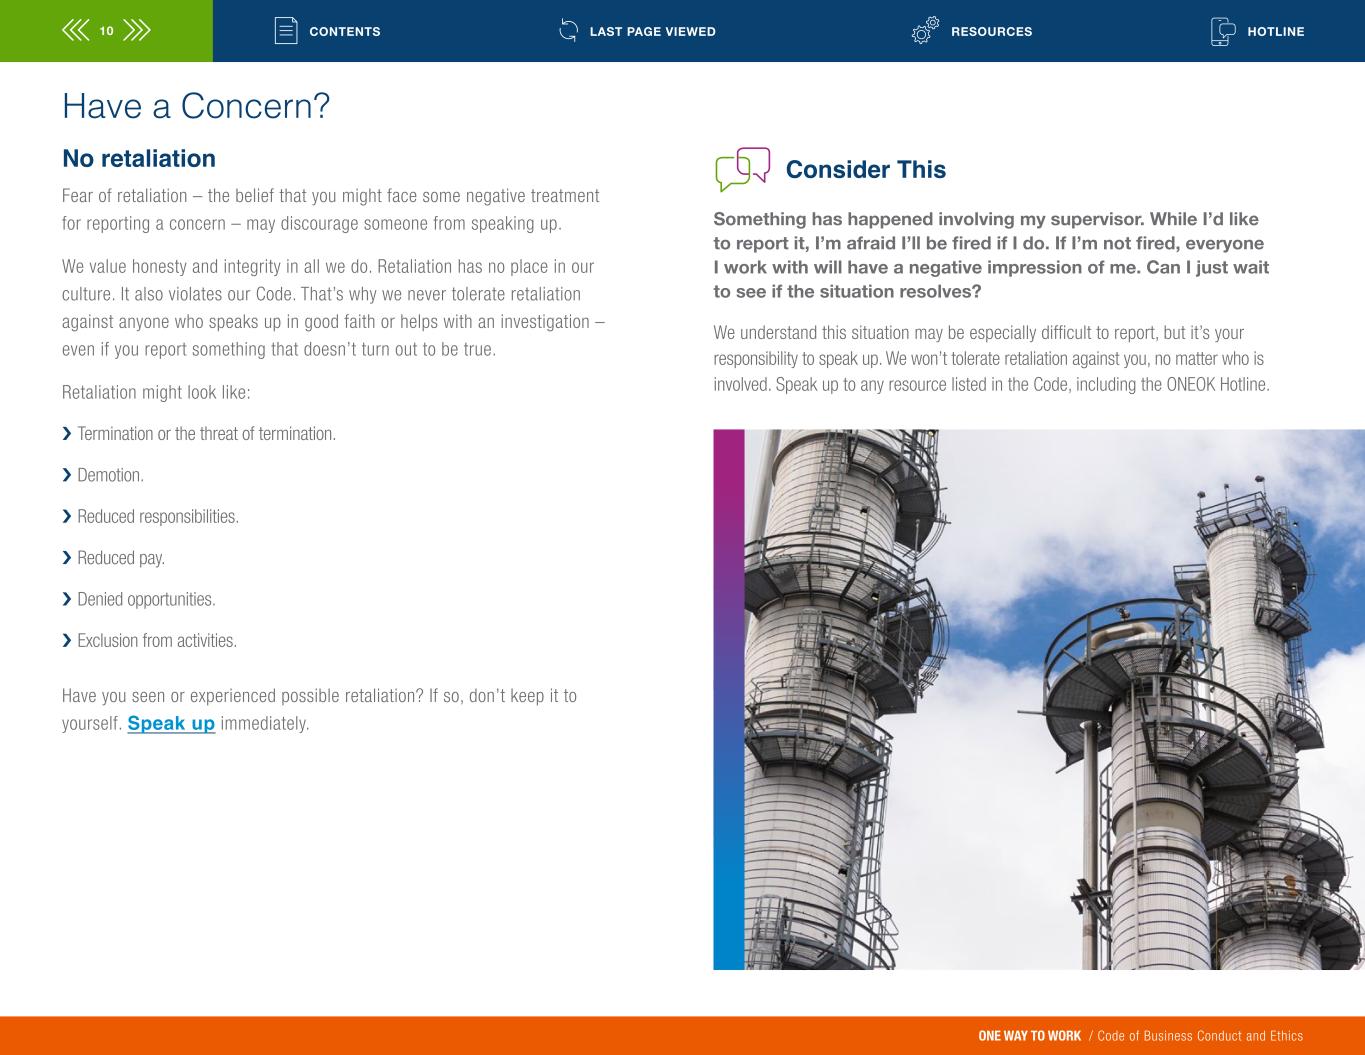
Task: Click the No retaliation subheading
Action: coord(139,159)
